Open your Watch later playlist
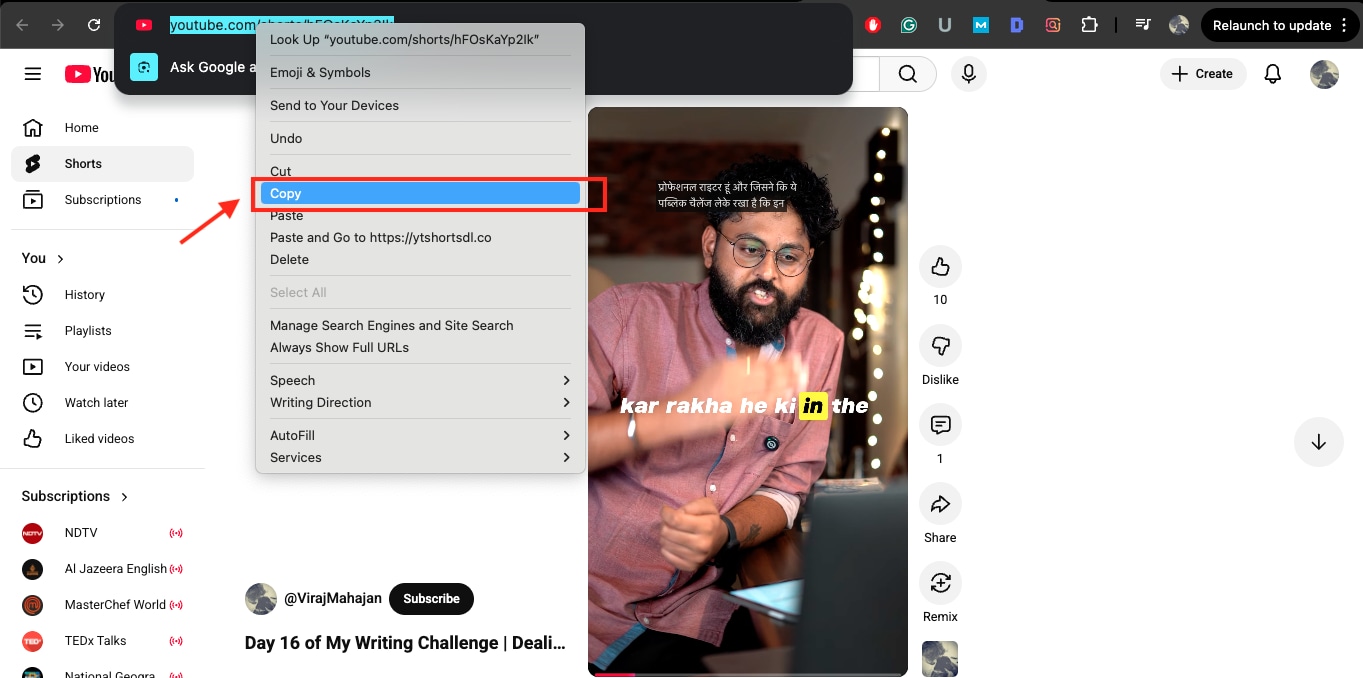1363x678 pixels. (x=95, y=402)
